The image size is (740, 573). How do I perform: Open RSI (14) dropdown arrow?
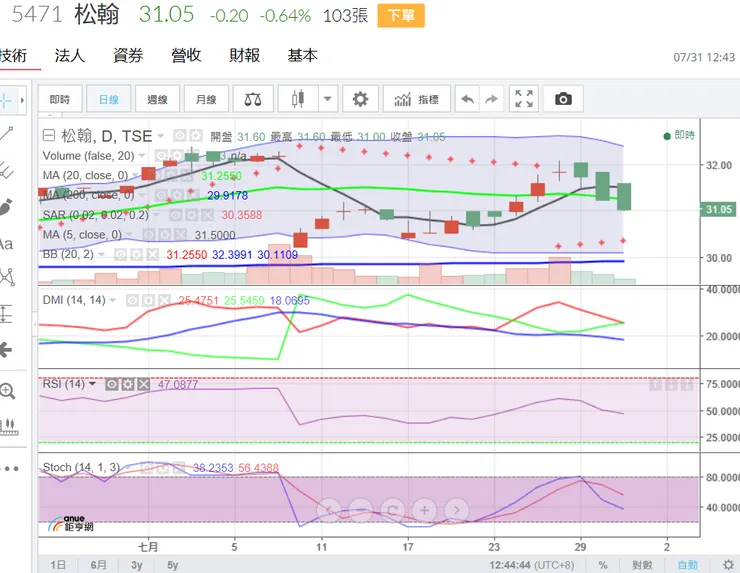click(92, 384)
